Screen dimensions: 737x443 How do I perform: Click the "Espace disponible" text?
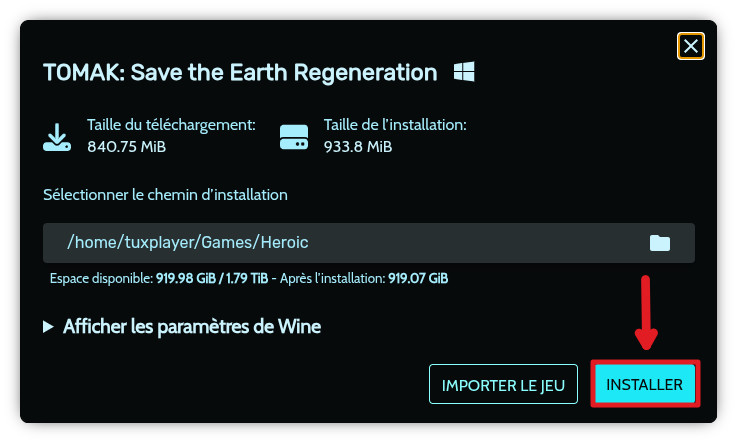pos(101,278)
